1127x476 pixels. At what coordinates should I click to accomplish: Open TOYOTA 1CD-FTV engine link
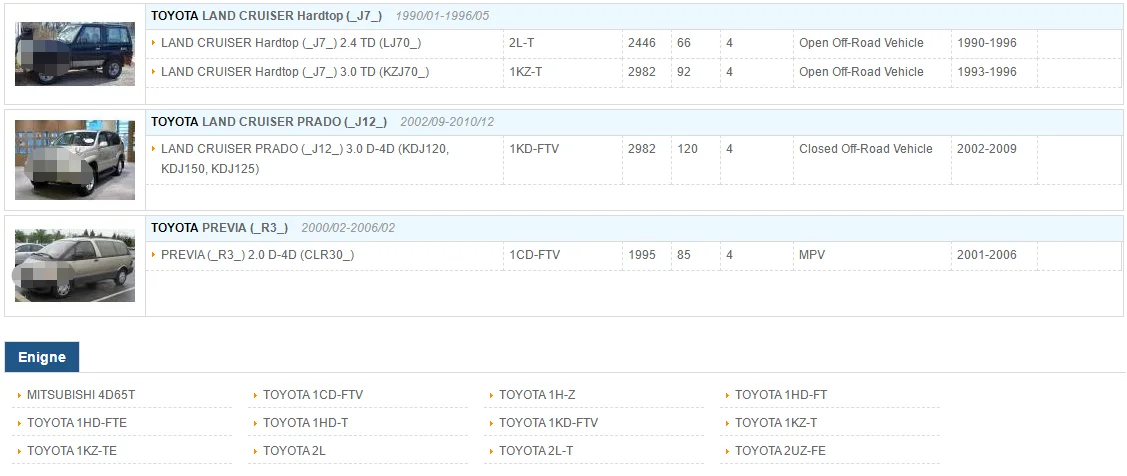(313, 395)
